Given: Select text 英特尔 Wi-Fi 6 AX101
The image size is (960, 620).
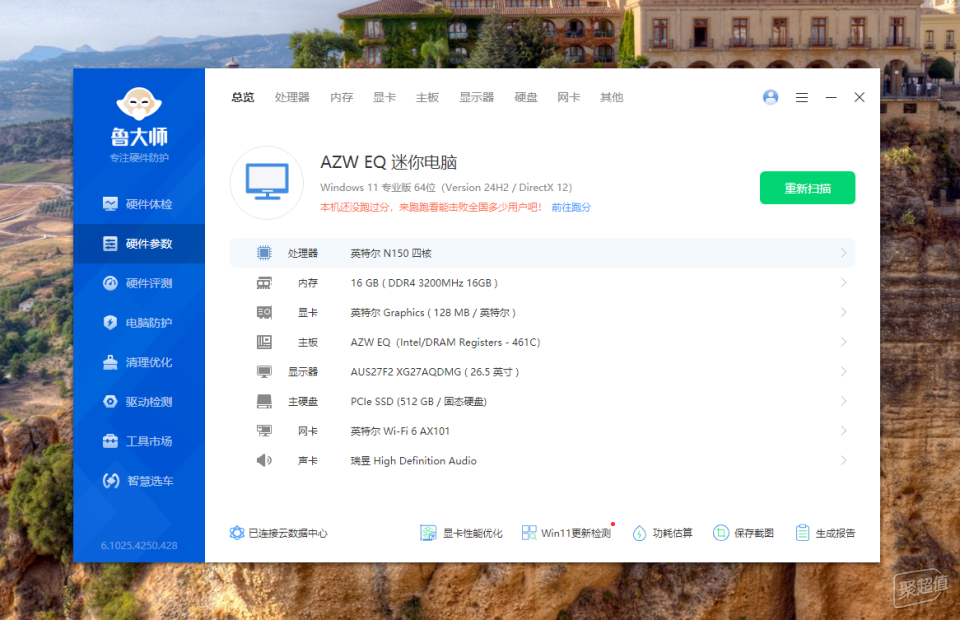Looking at the screenshot, I should tap(400, 431).
